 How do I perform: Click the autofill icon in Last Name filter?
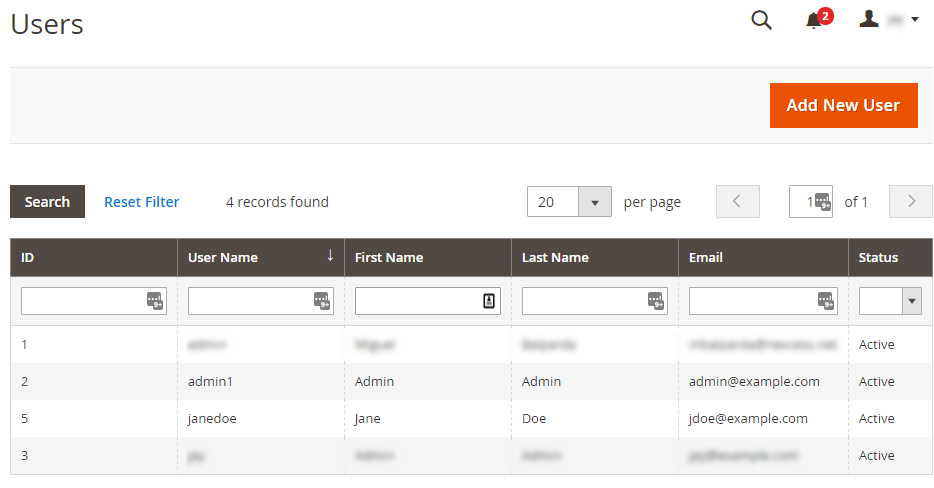point(655,301)
